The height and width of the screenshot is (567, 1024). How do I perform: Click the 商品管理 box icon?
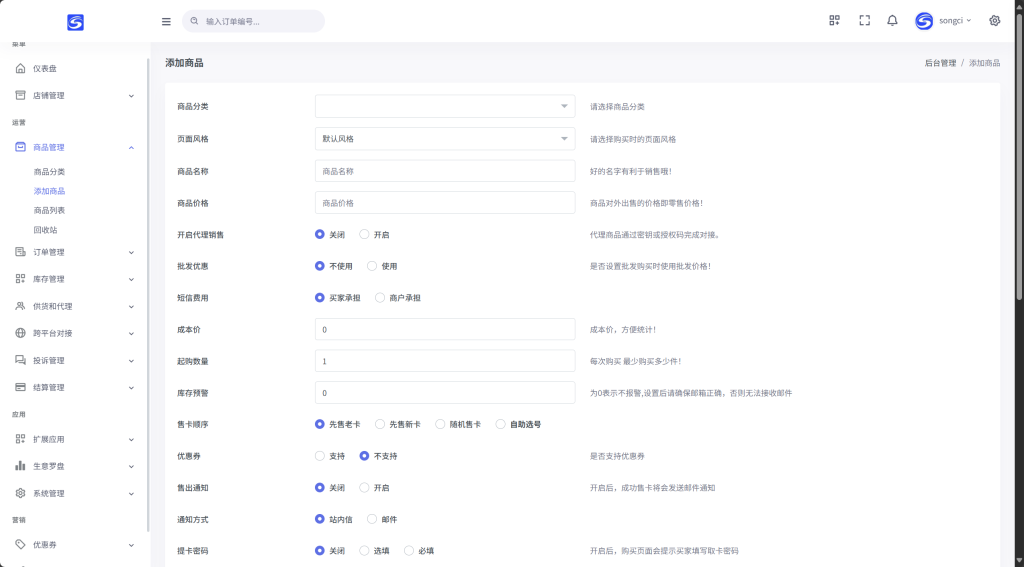click(20, 148)
